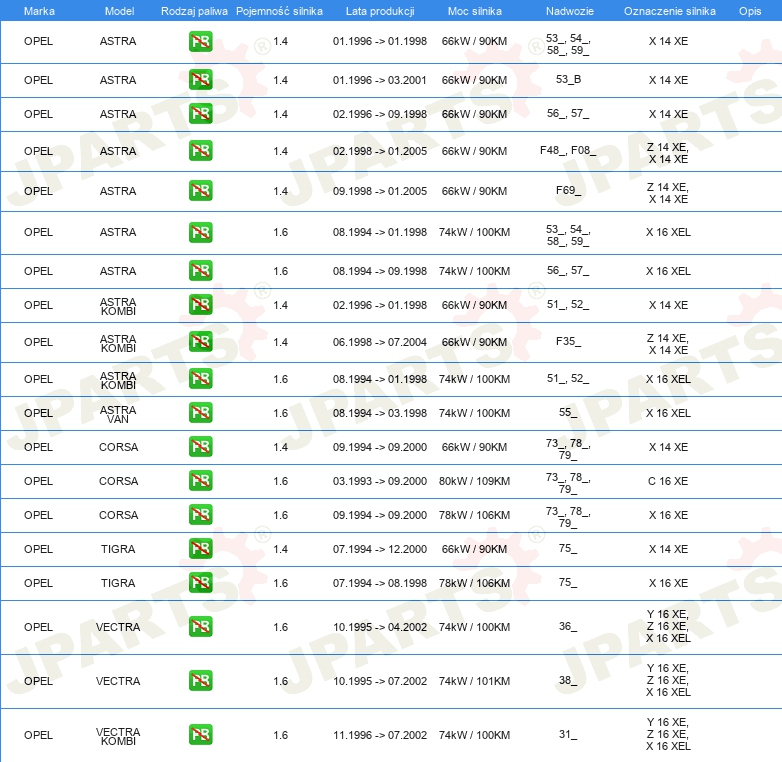Click fuel icon in Vectra Kombi 31_ row
Viewport: 782px width, 762px height.
click(200, 735)
